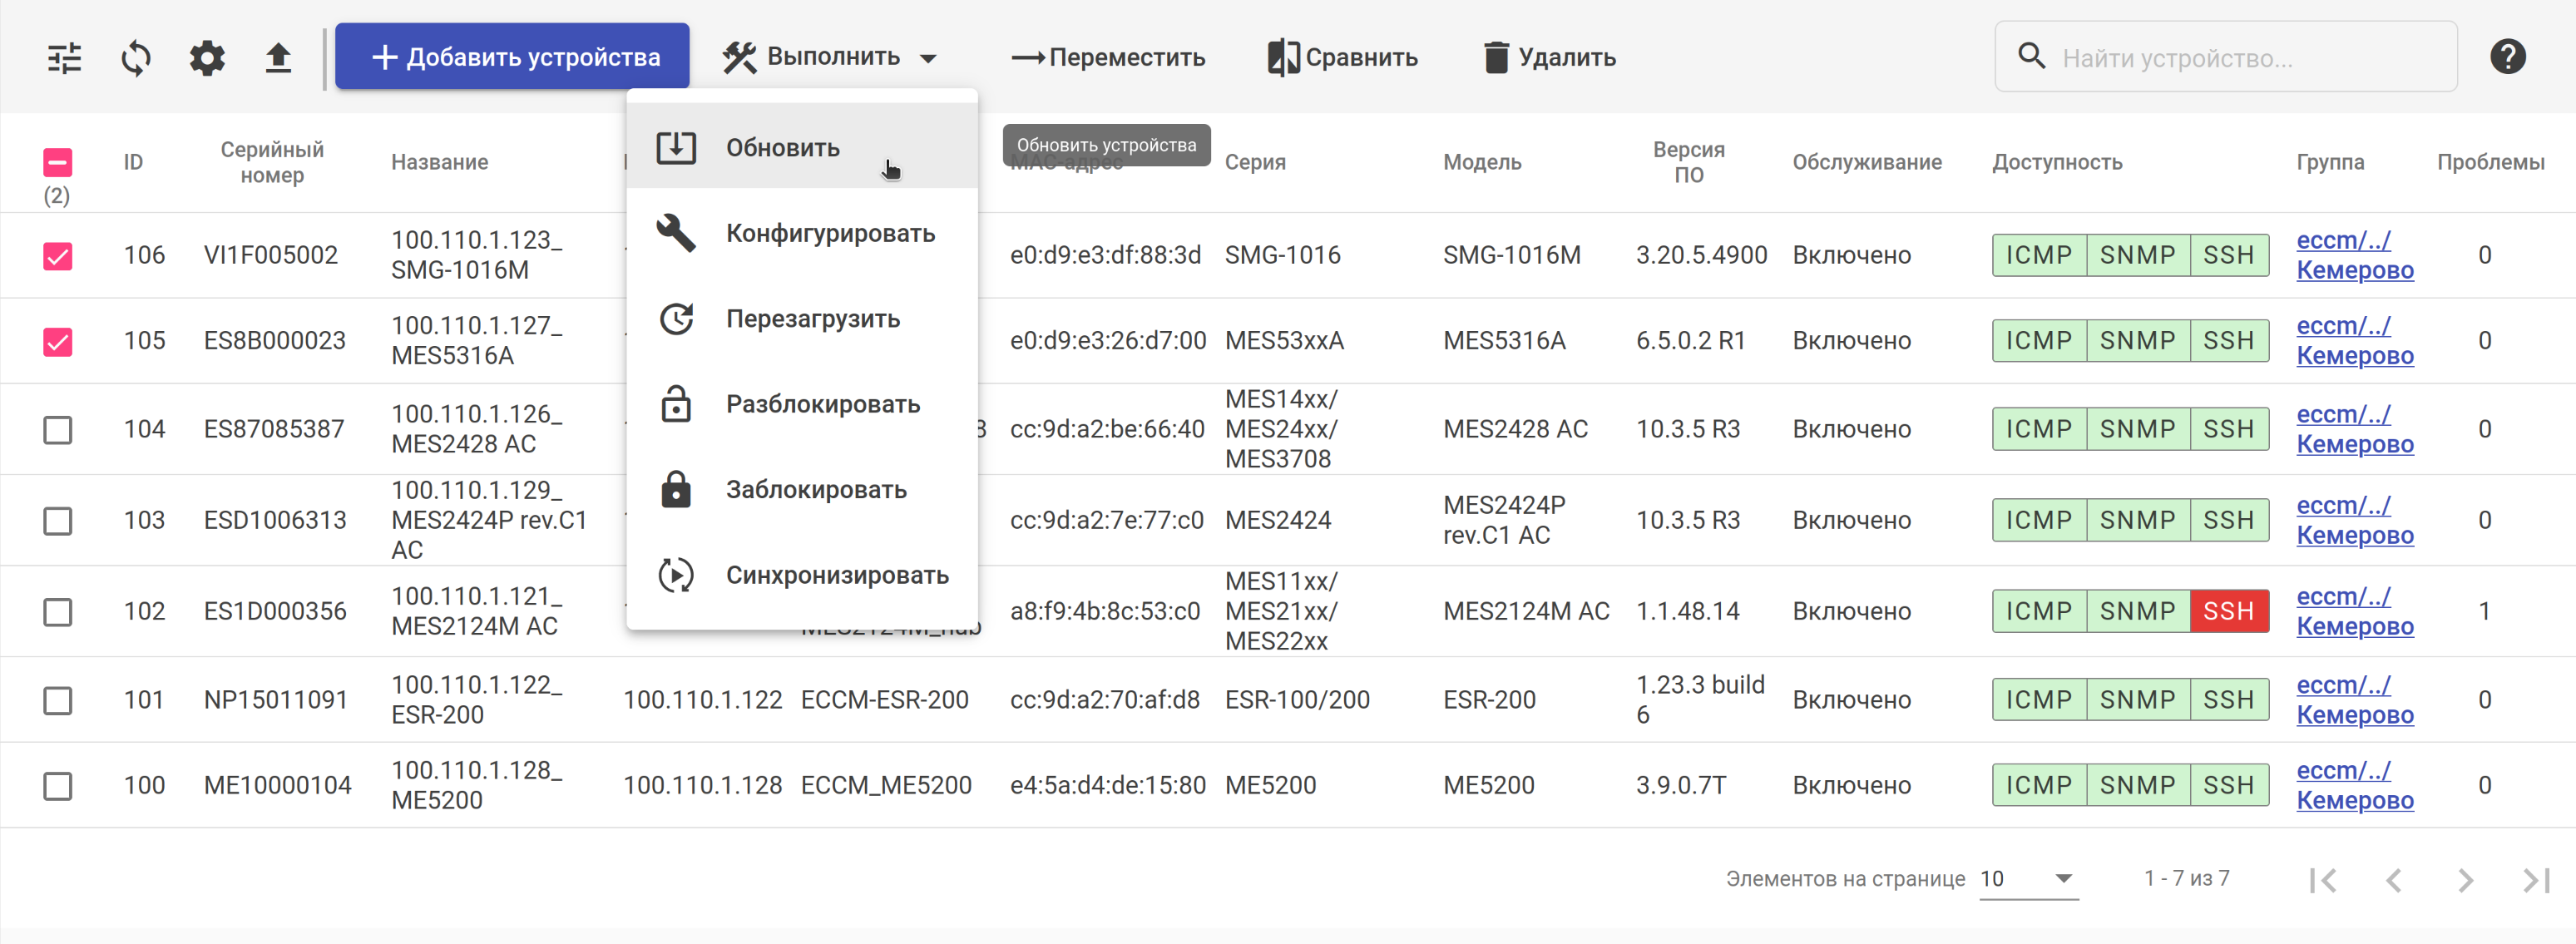Go to next page arrow in pagination

(2464, 880)
